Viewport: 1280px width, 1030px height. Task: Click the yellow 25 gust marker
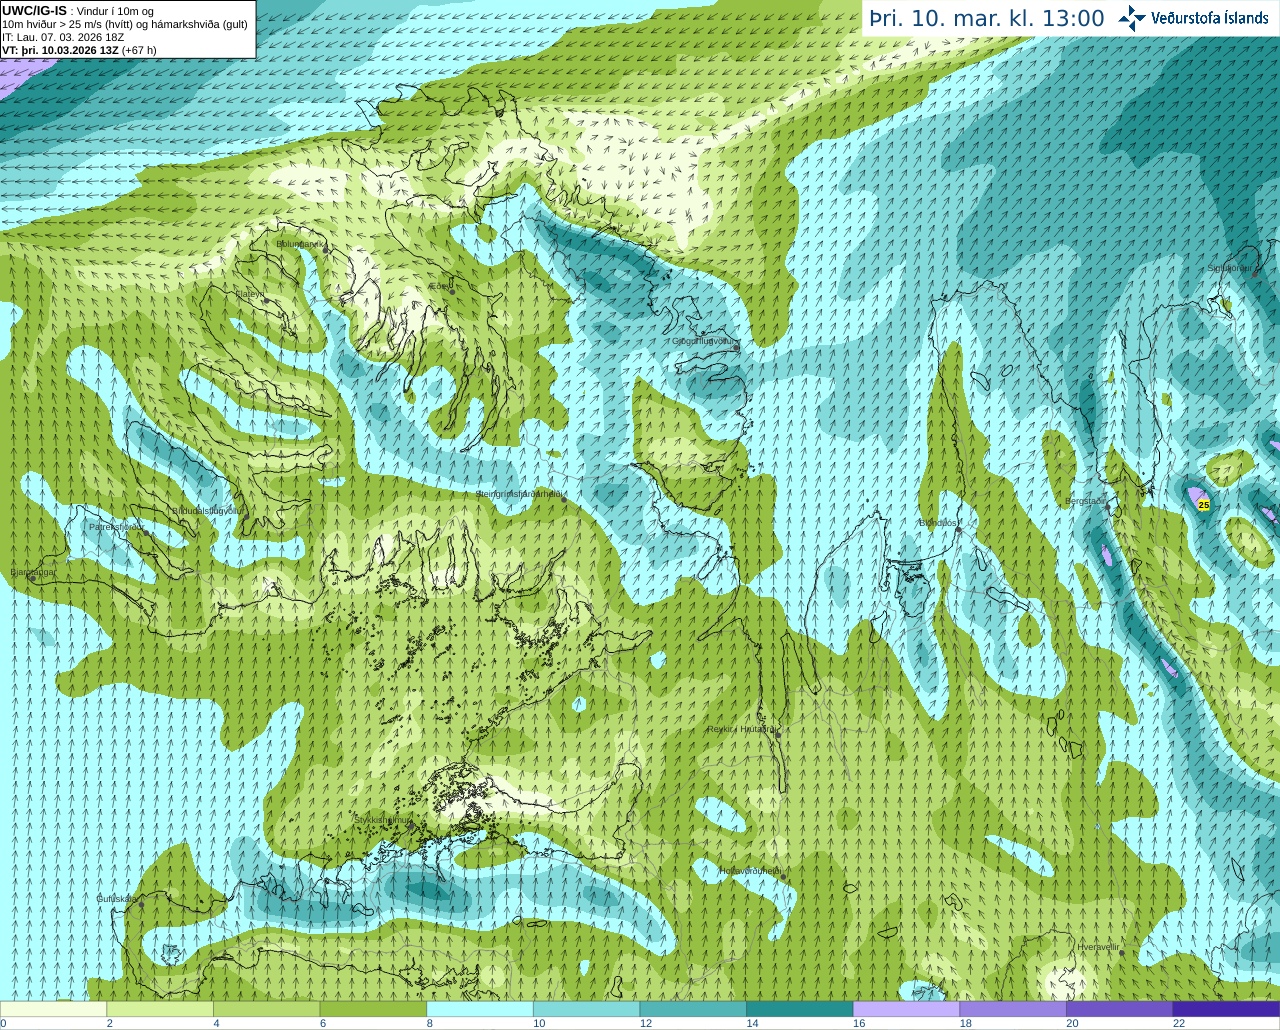pos(1203,505)
